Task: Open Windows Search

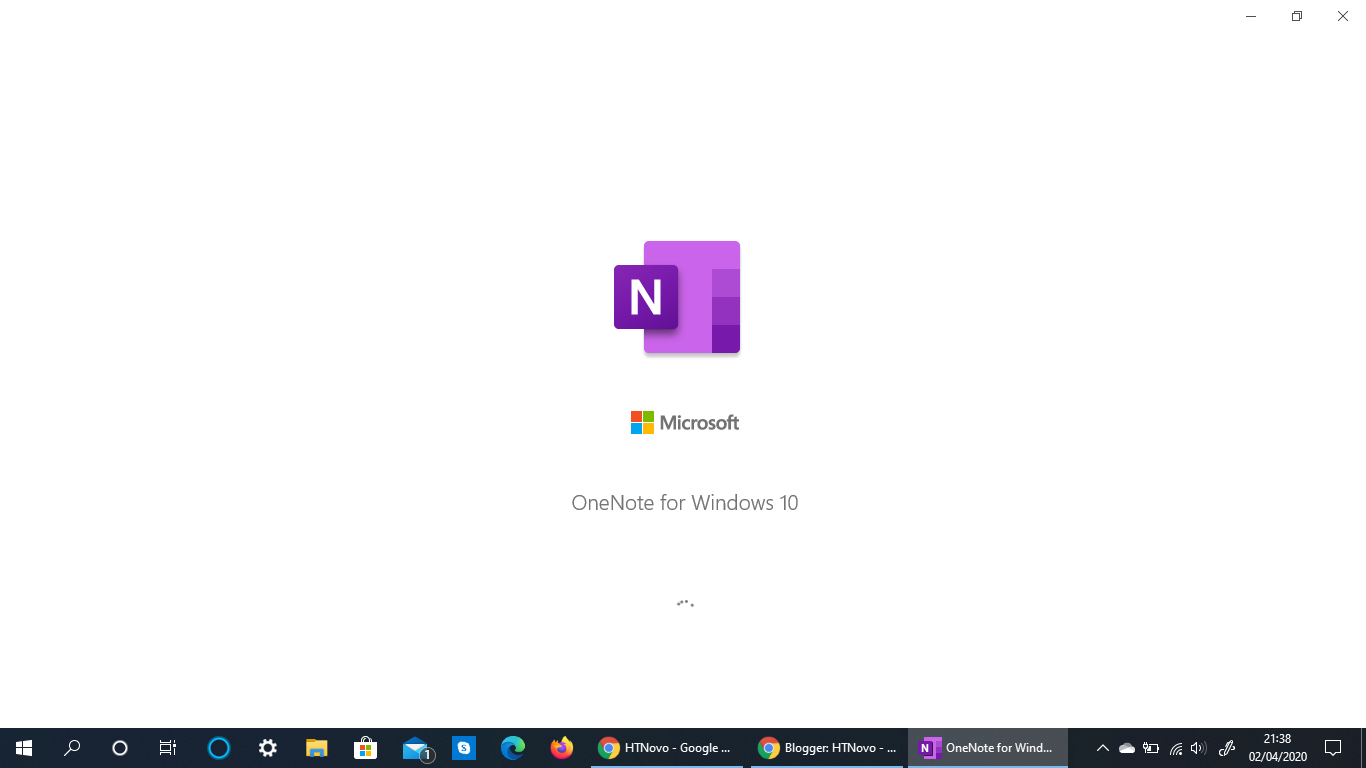Action: 71,747
